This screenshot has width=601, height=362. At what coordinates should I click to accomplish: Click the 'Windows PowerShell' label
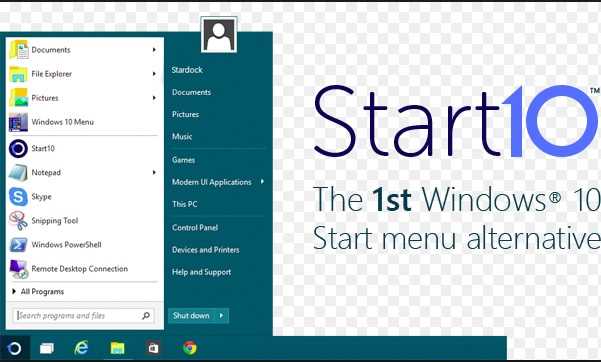tap(66, 245)
